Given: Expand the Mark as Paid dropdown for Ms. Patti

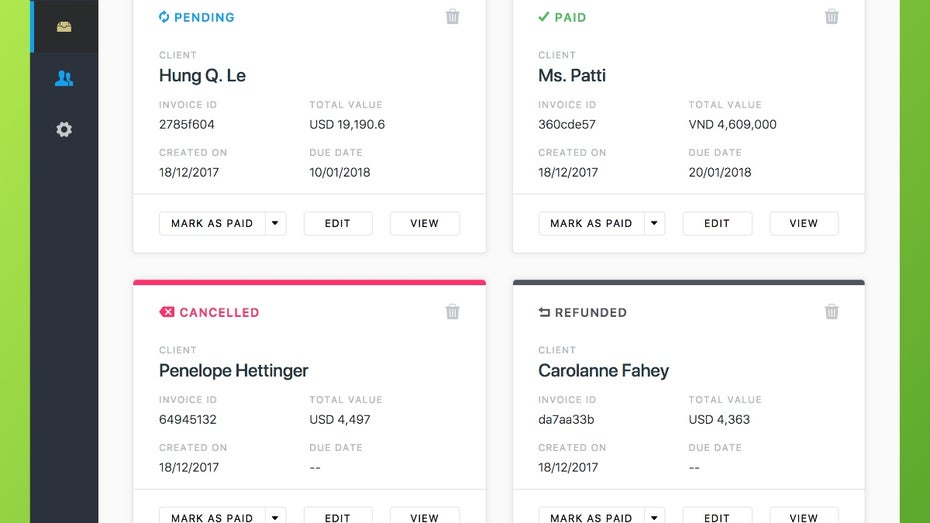Looking at the screenshot, I should click(x=655, y=223).
